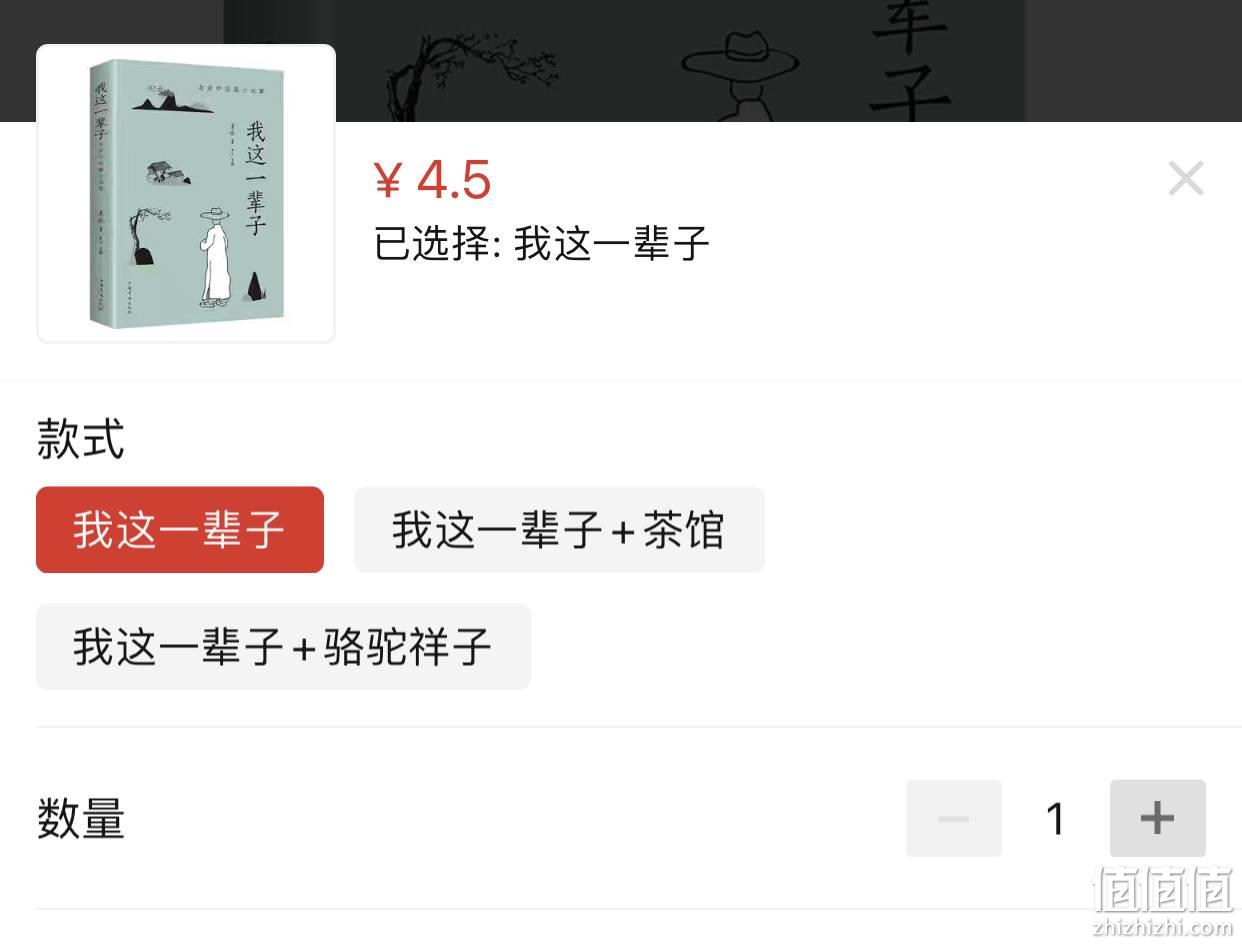Decrease quantity with the minus button
The image size is (1242, 945).
click(x=954, y=818)
